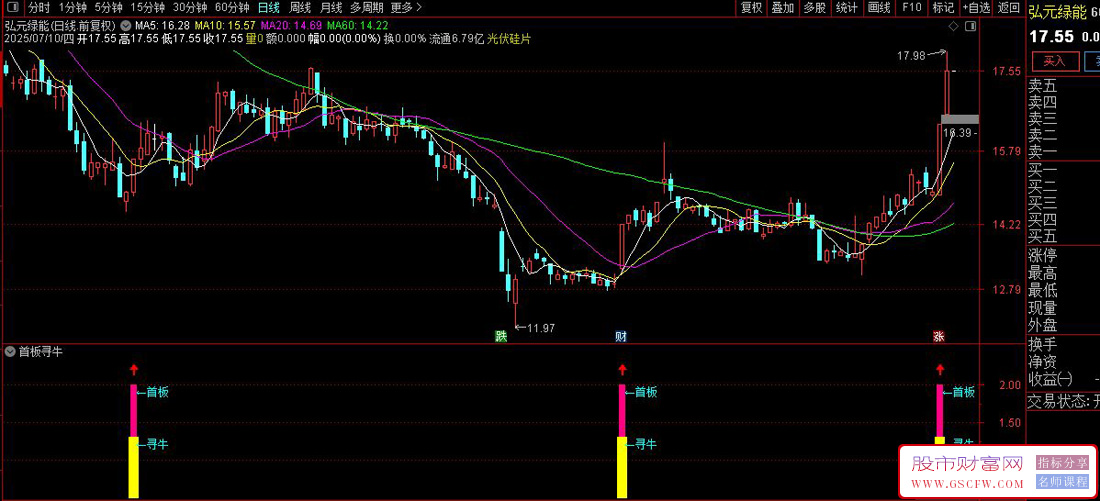Click the MA10: 15.57 indicator label
Image resolution: width=1100 pixels, height=501 pixels.
click(x=225, y=25)
